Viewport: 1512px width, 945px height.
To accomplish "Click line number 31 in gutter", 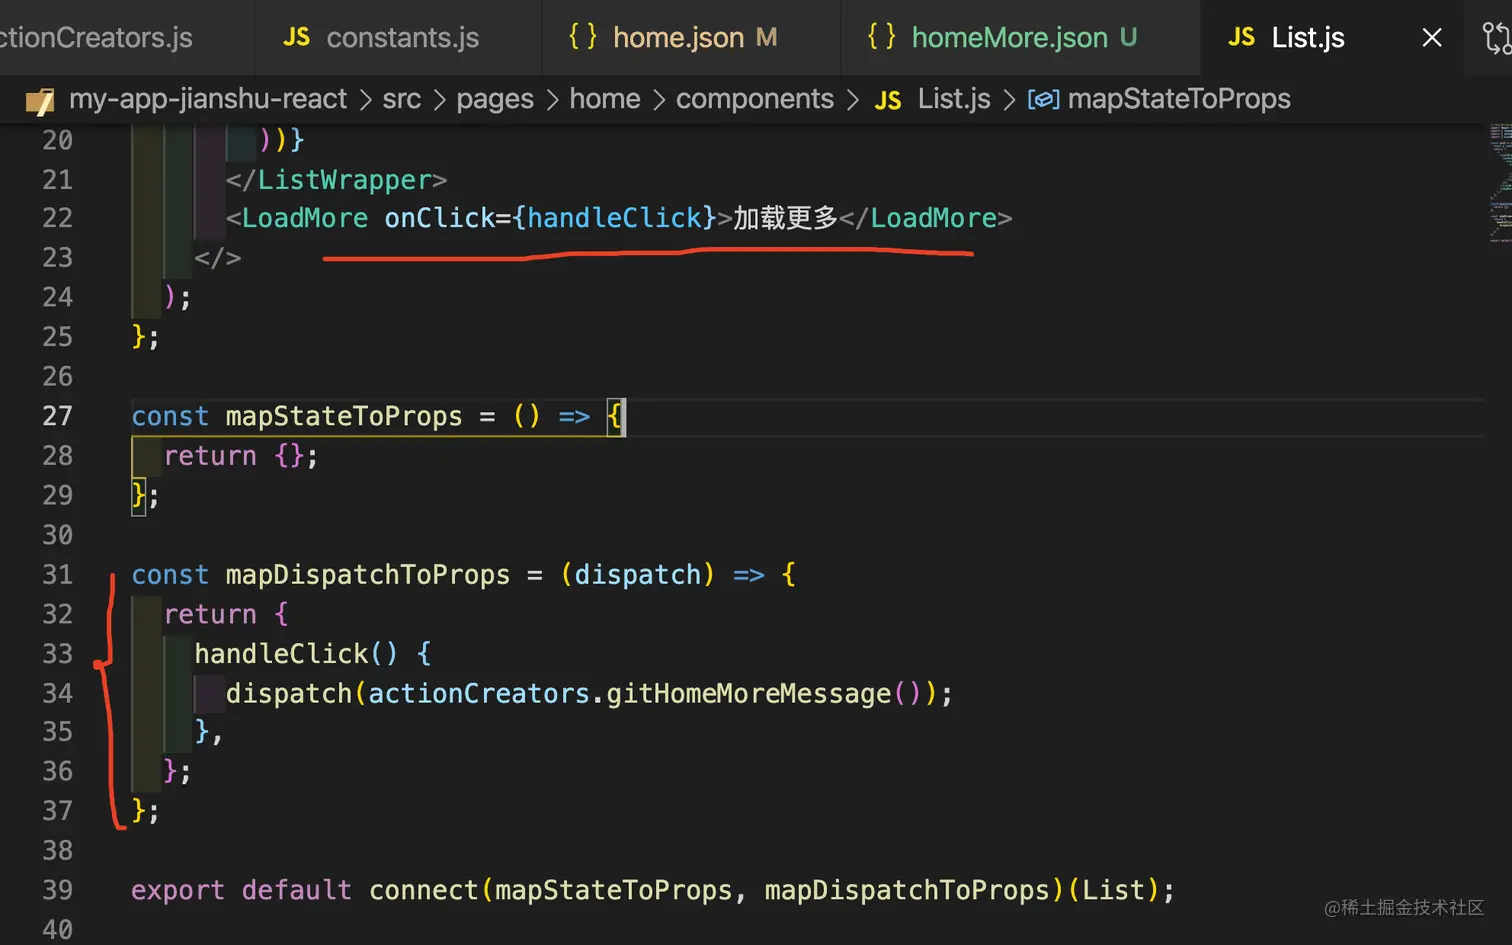I will (57, 575).
